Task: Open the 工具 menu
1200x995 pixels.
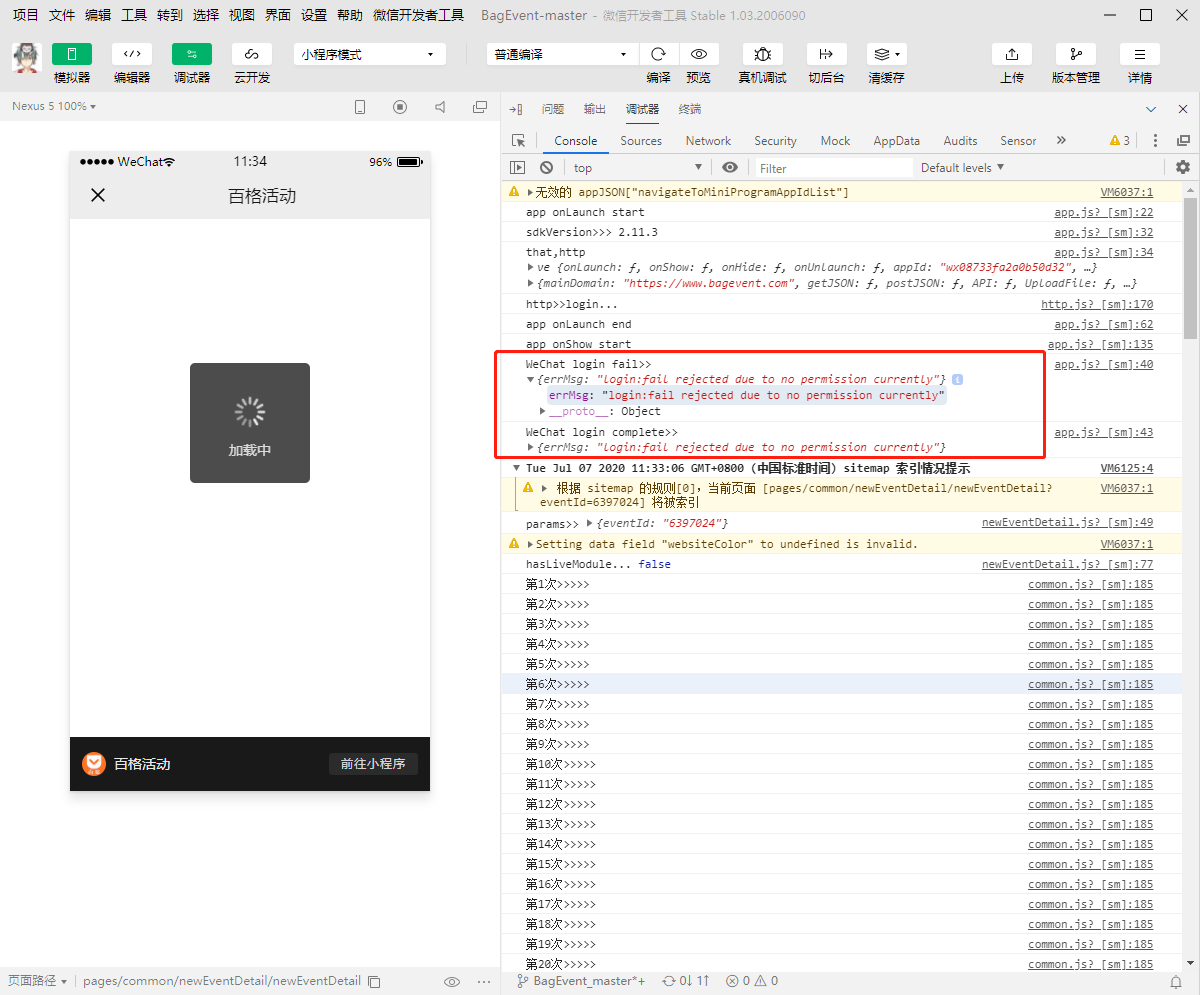Action: [x=134, y=15]
